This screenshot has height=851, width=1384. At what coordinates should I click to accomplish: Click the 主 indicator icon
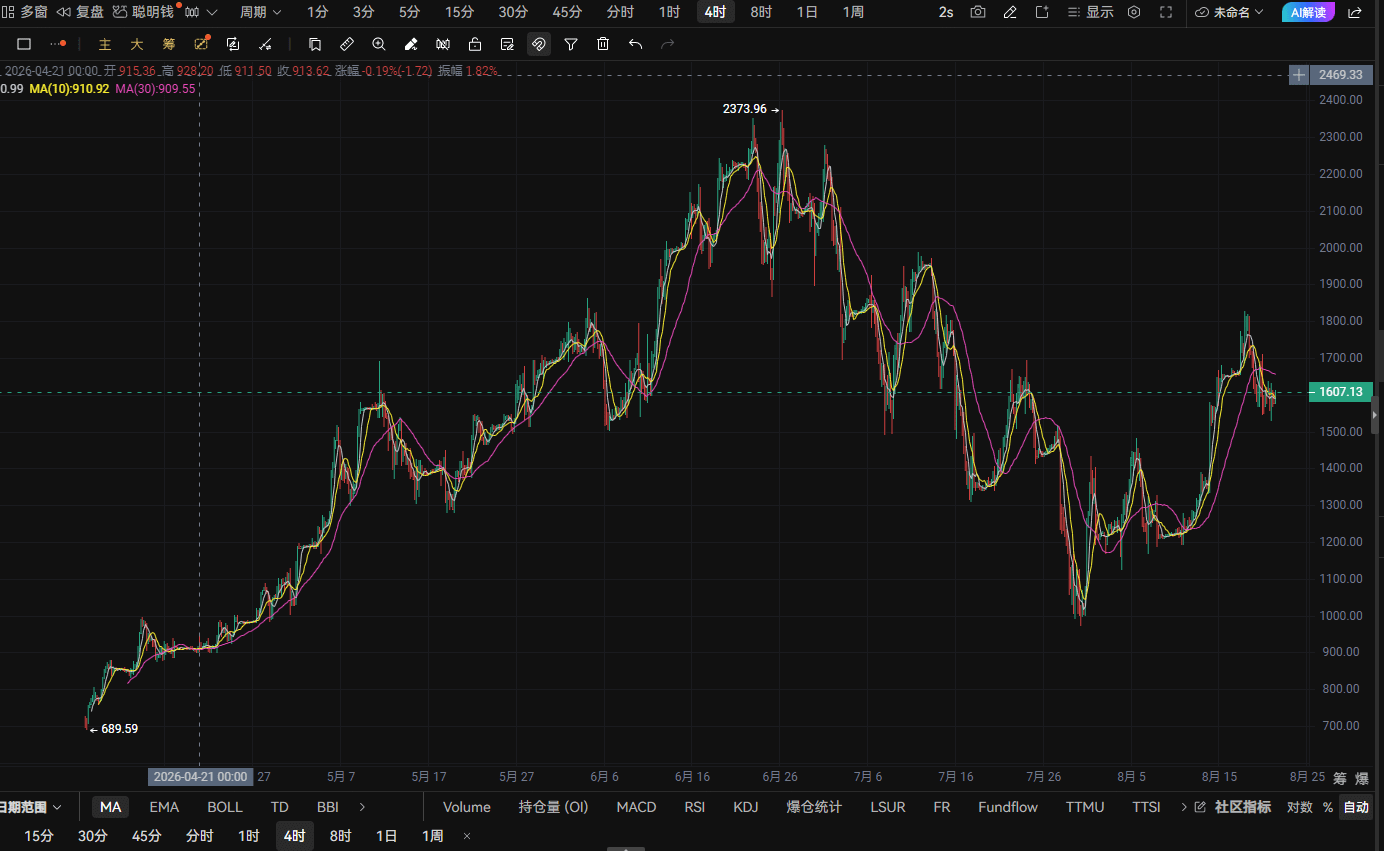(105, 44)
